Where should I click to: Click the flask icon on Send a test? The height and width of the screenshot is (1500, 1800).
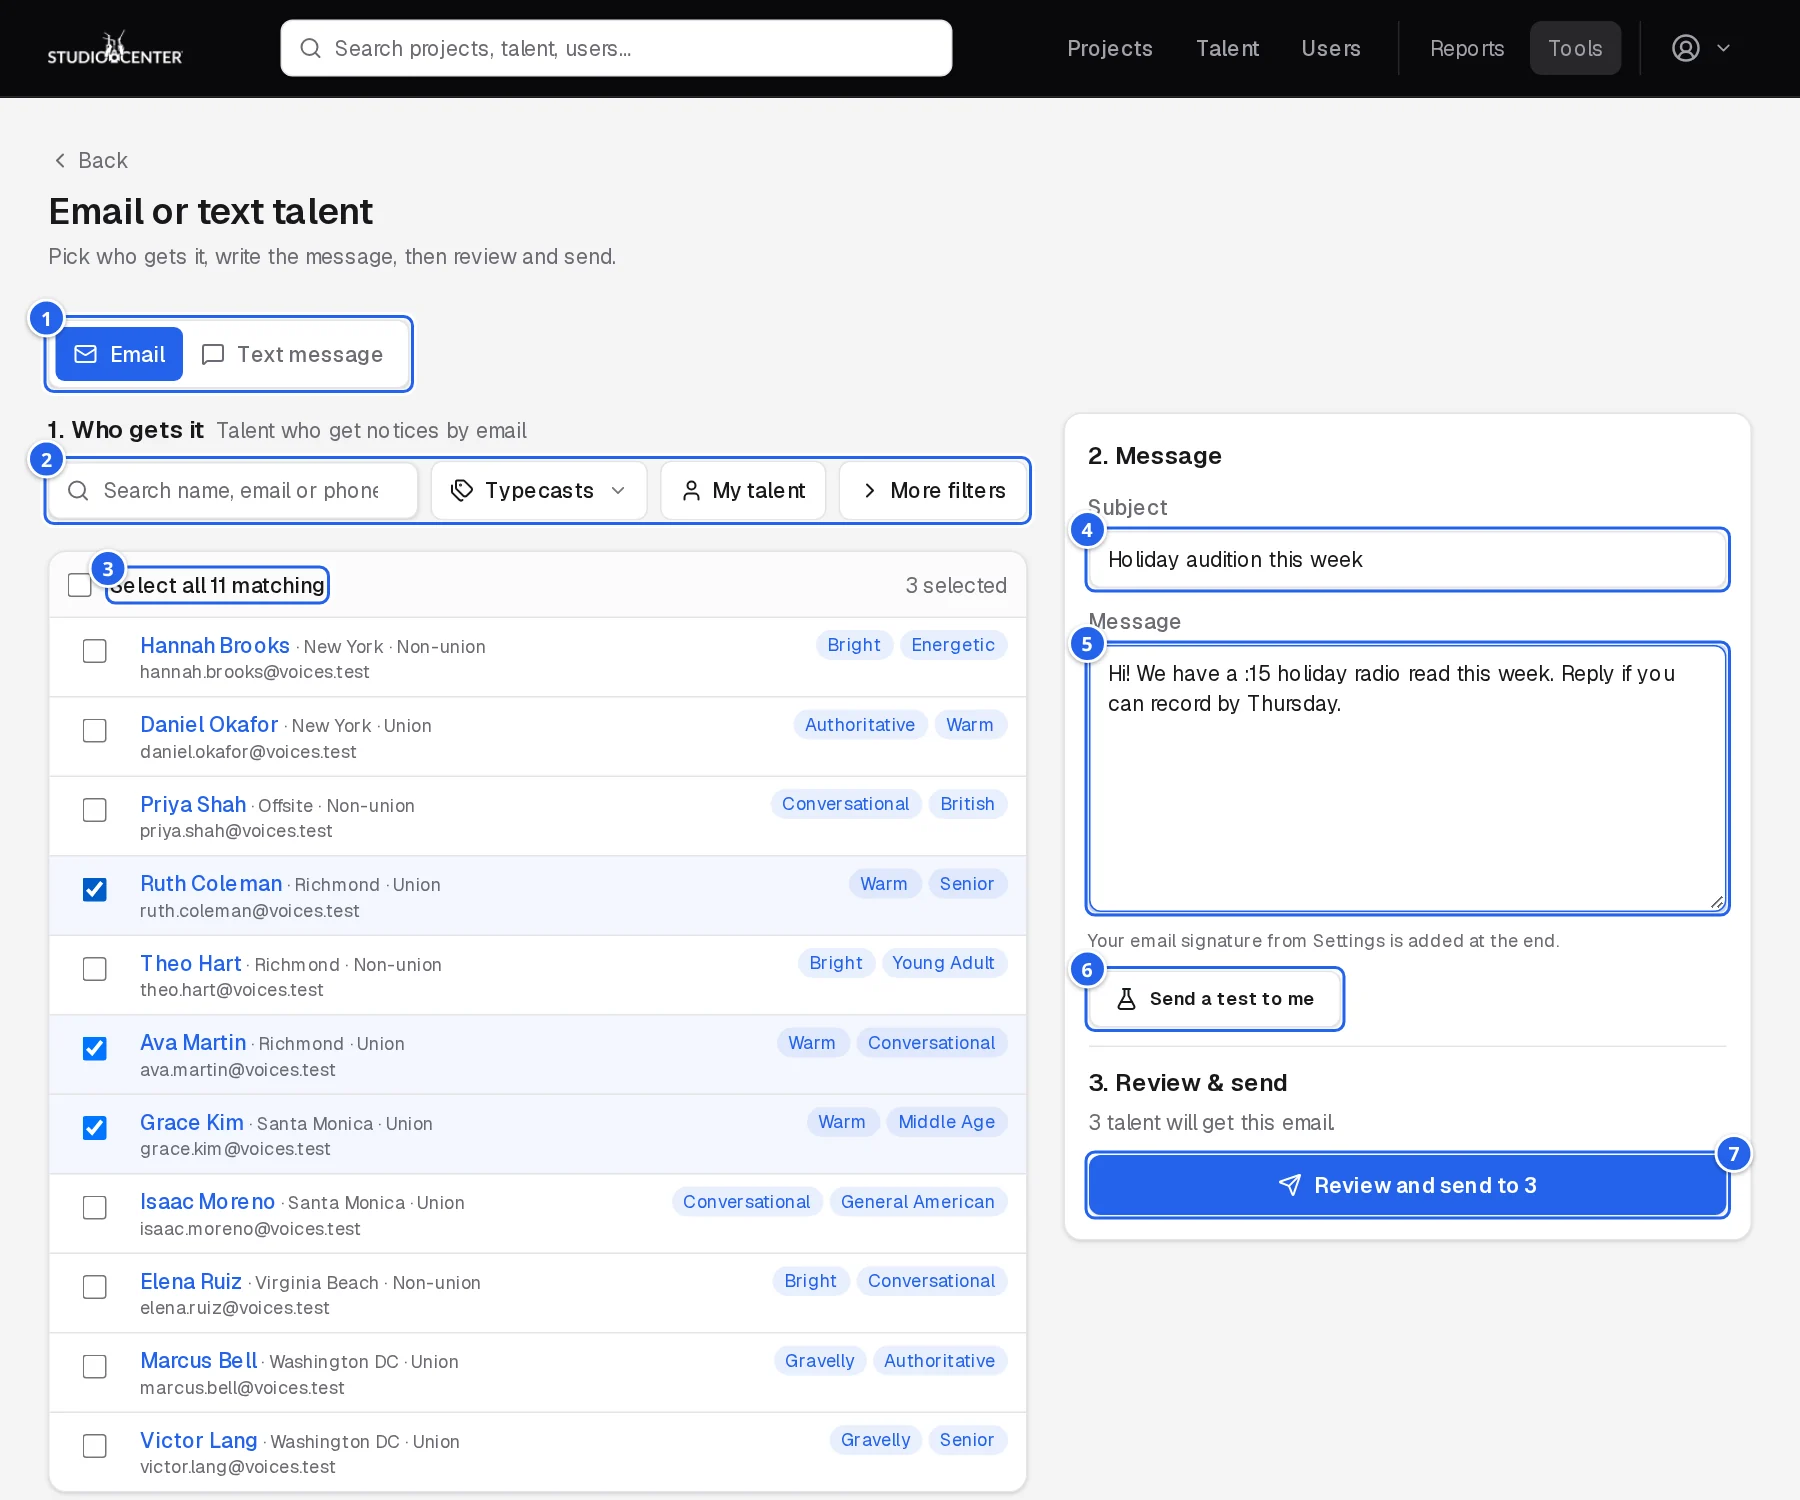1126,999
